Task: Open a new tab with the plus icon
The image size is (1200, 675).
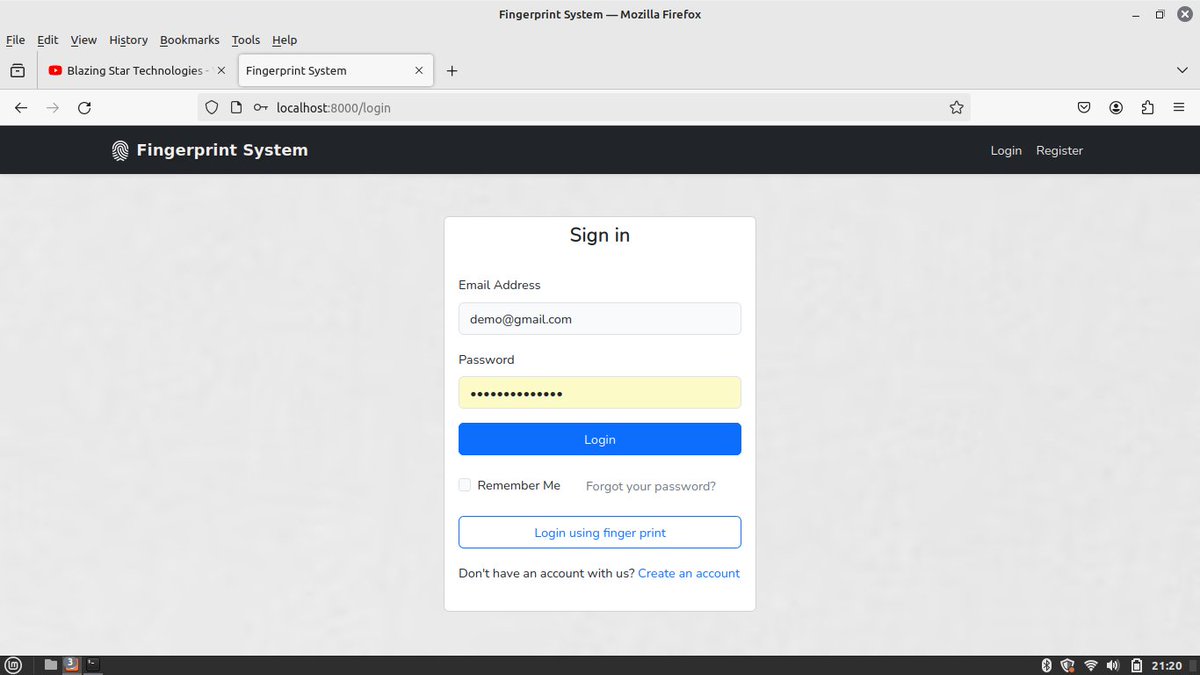Action: [x=452, y=71]
